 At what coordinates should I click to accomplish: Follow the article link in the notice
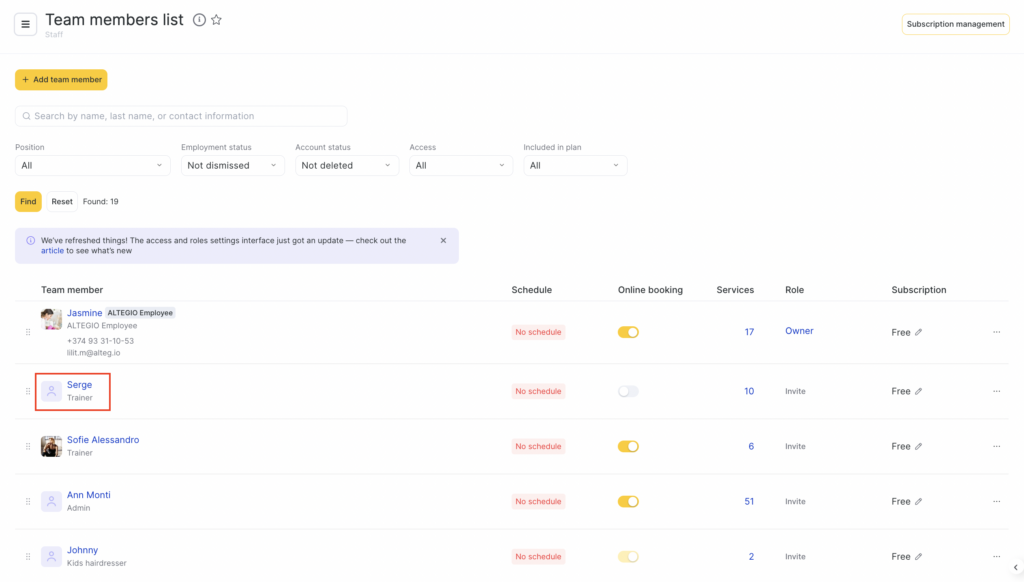click(x=52, y=251)
